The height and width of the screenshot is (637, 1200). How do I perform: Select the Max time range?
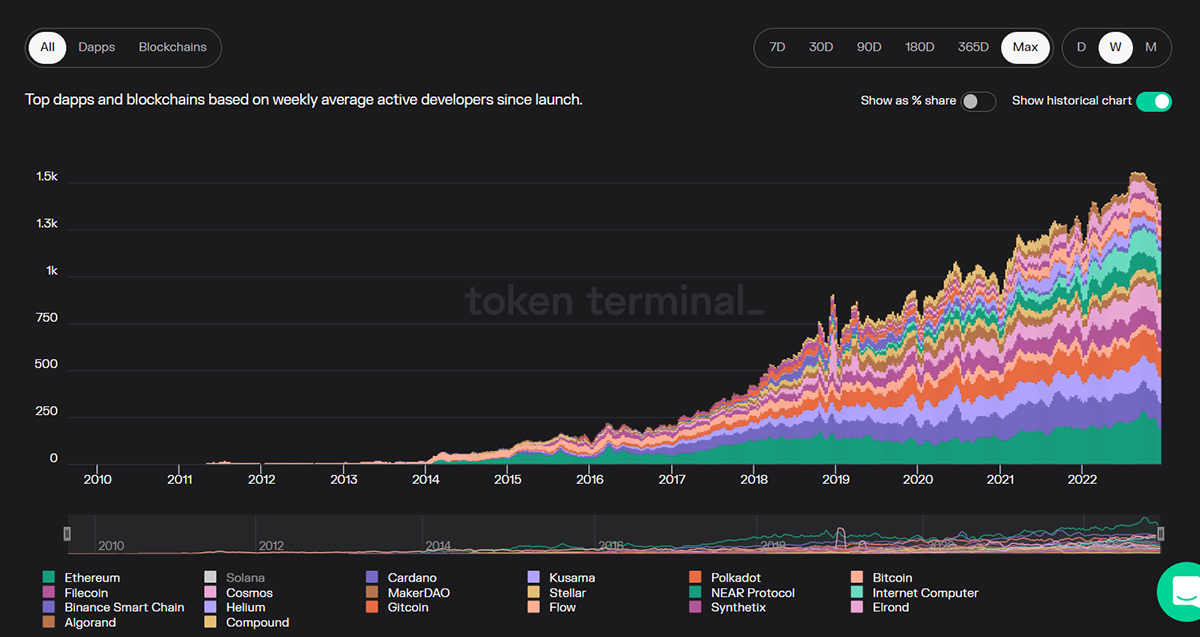click(1025, 47)
